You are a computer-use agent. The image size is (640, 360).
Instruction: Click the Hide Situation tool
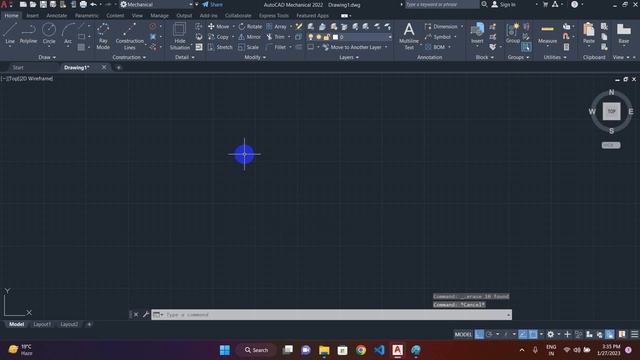pos(180,36)
